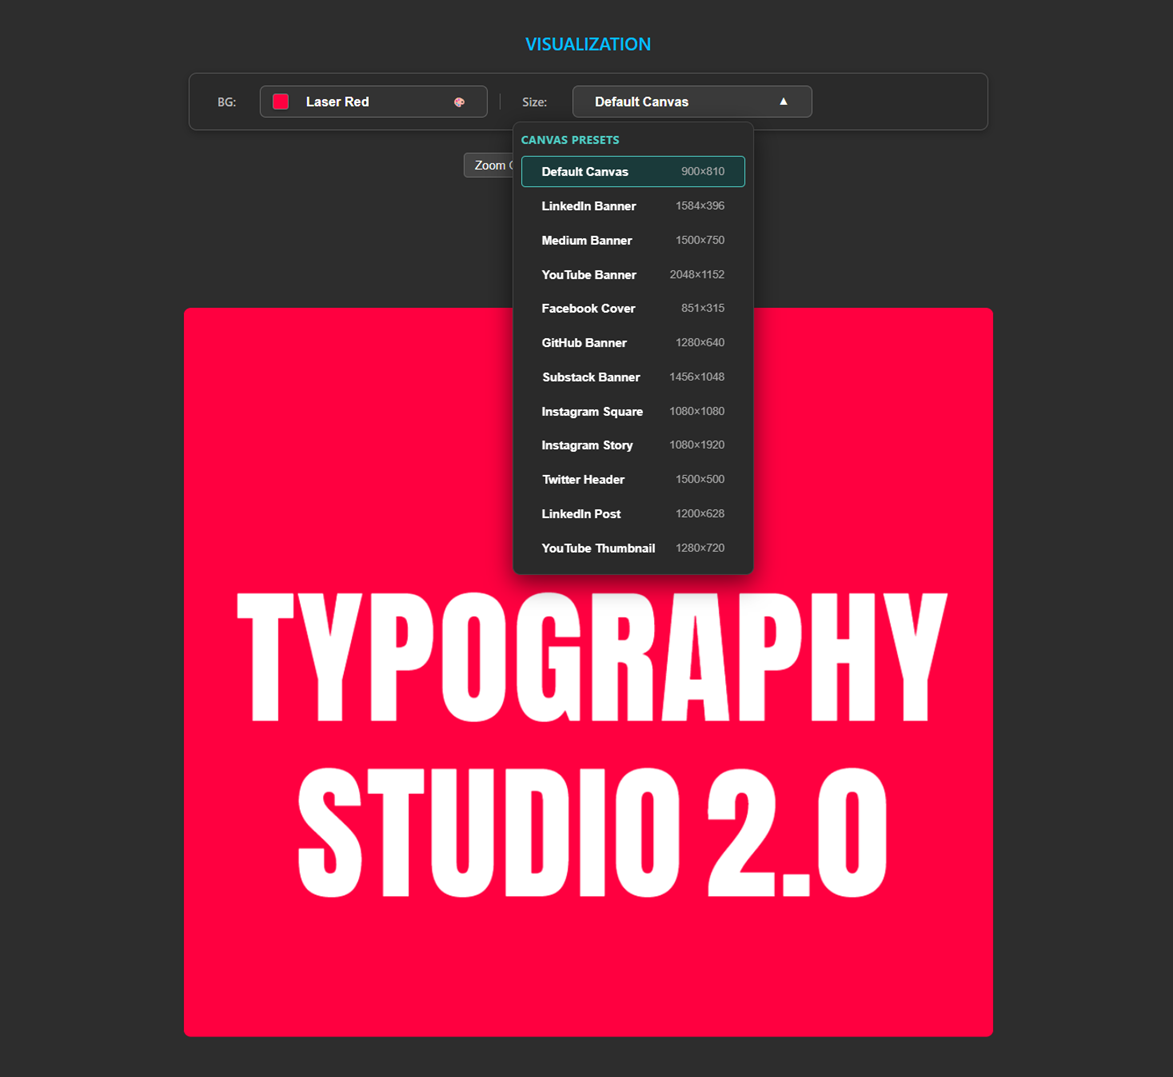Click the partially hidden Zoom button
Viewport: 1173px width, 1077px height.
point(488,165)
